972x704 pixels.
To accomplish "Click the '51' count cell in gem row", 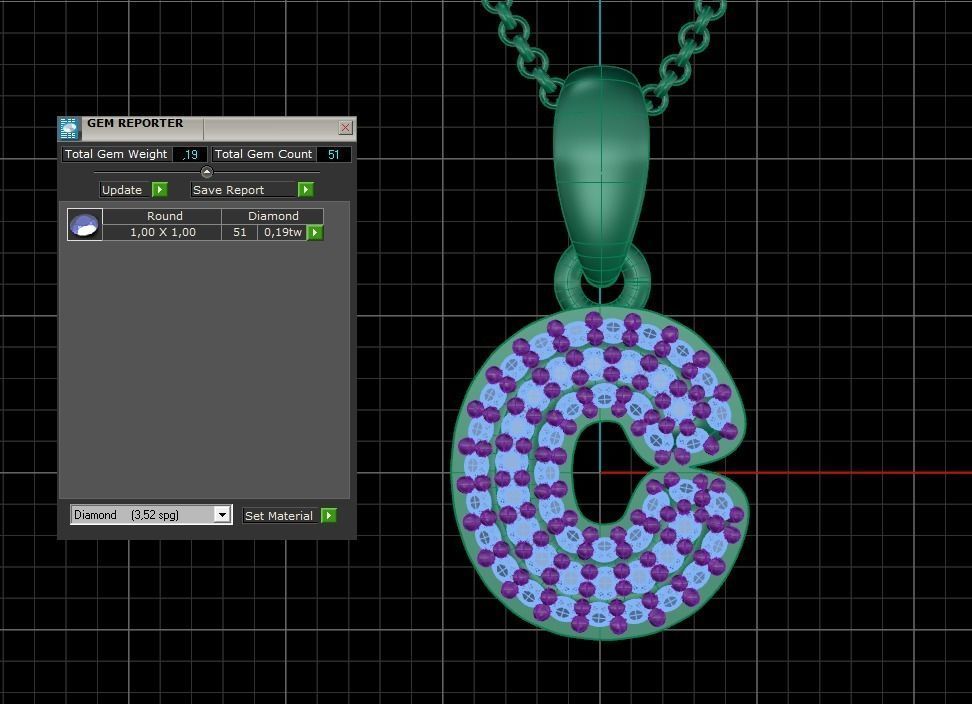I will click(239, 232).
